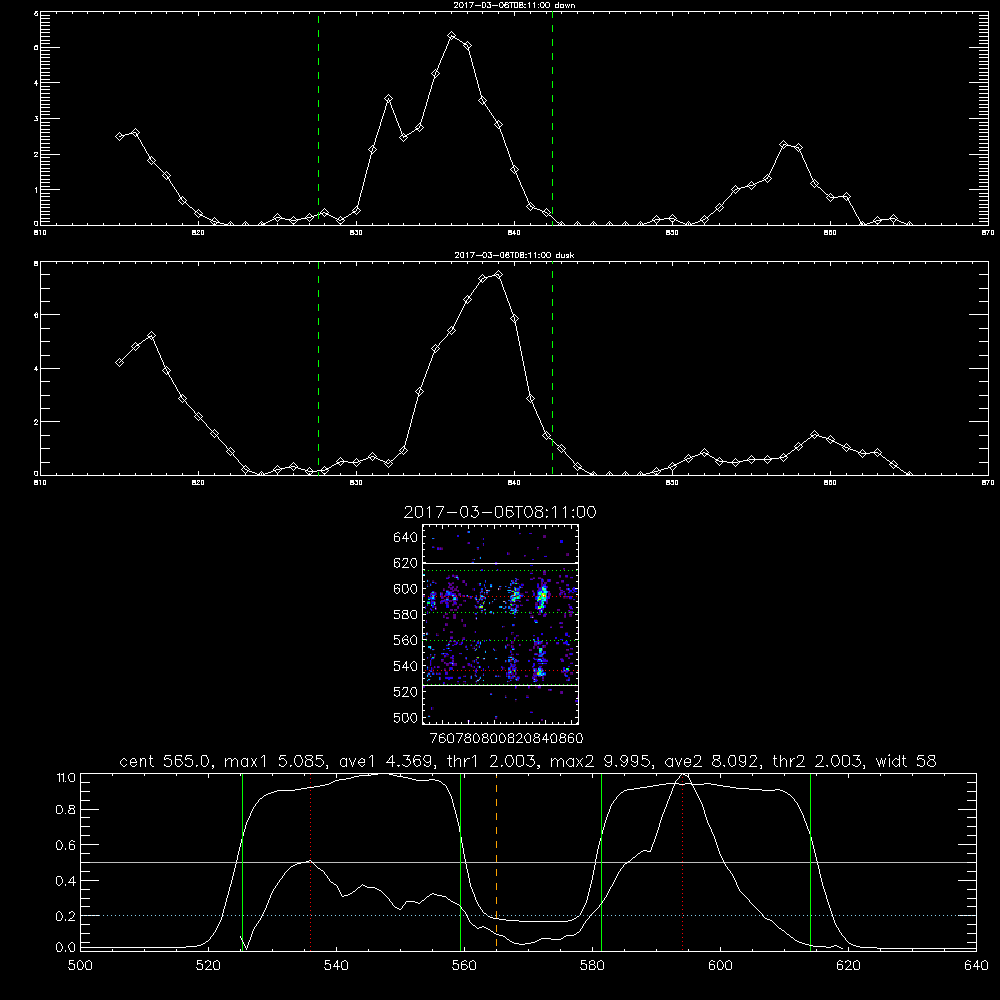Click y-axis label '600' beside spectrogram image

click(406, 589)
